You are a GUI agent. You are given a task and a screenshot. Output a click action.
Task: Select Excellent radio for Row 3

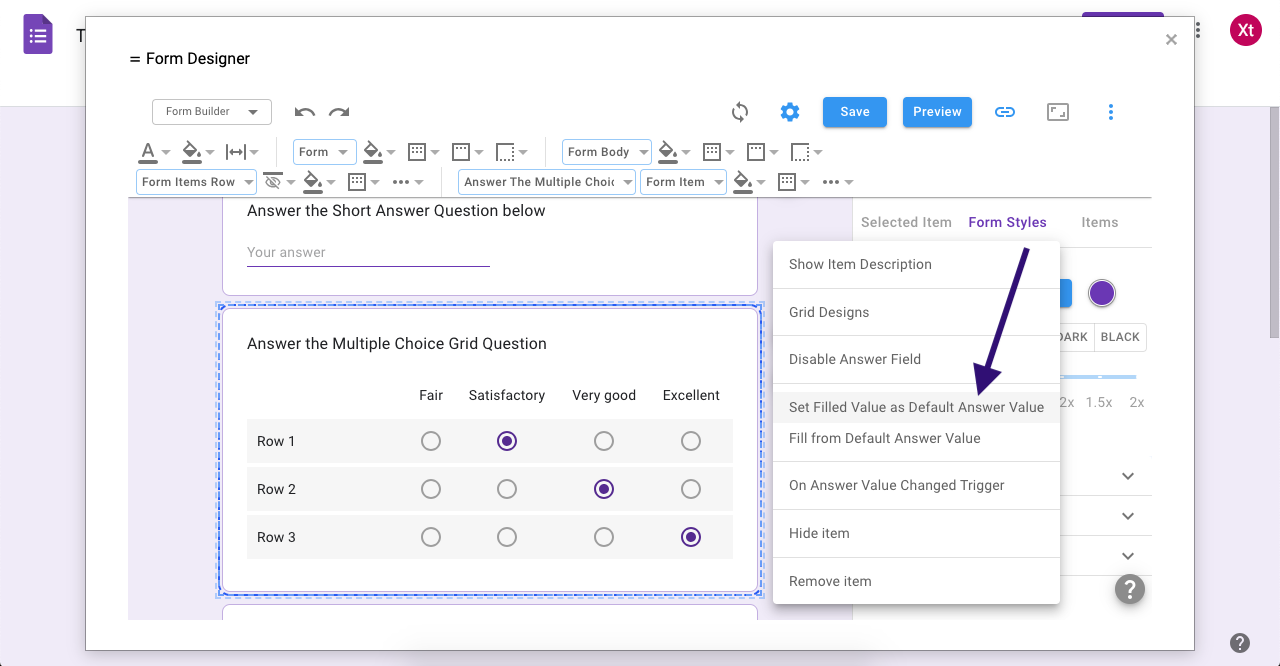coord(691,537)
